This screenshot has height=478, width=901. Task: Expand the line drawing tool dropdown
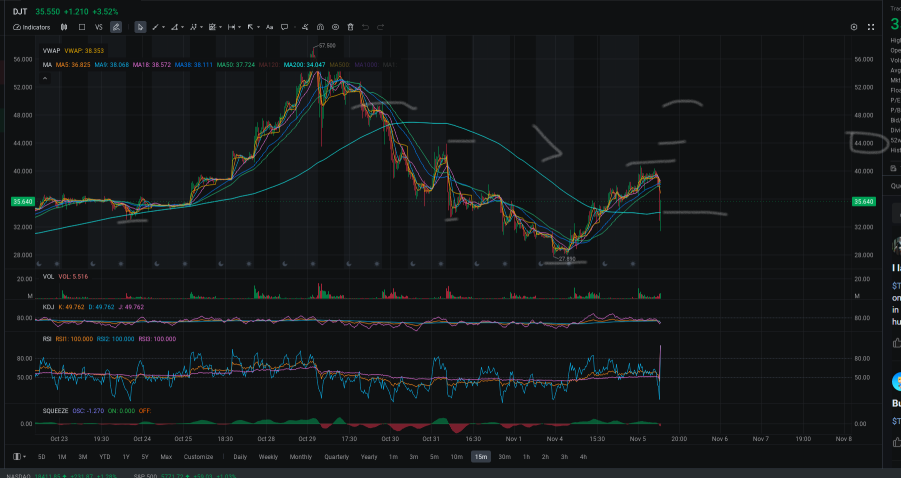coord(164,27)
